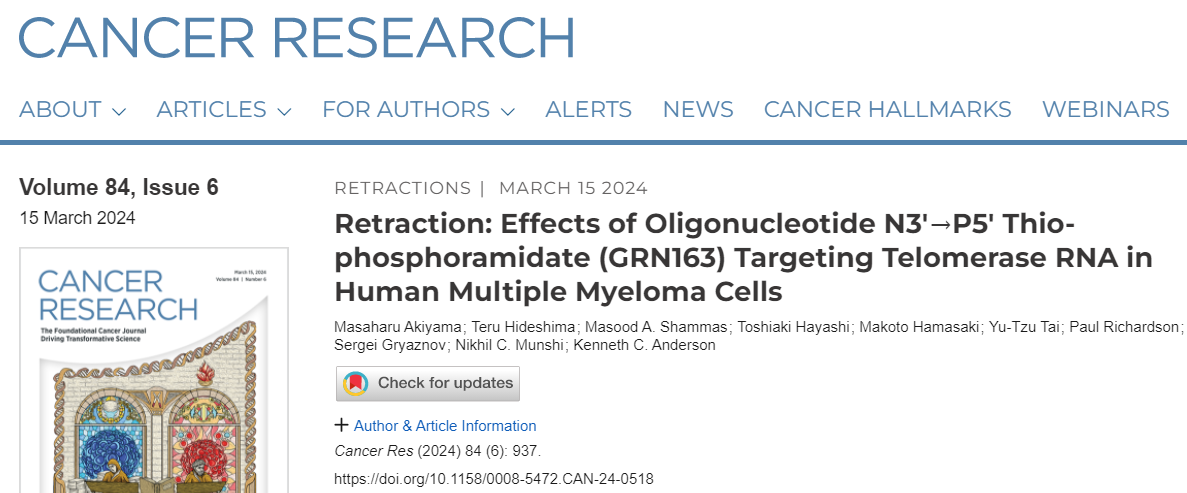
Task: Open the ALERTS menu item
Action: (588, 110)
